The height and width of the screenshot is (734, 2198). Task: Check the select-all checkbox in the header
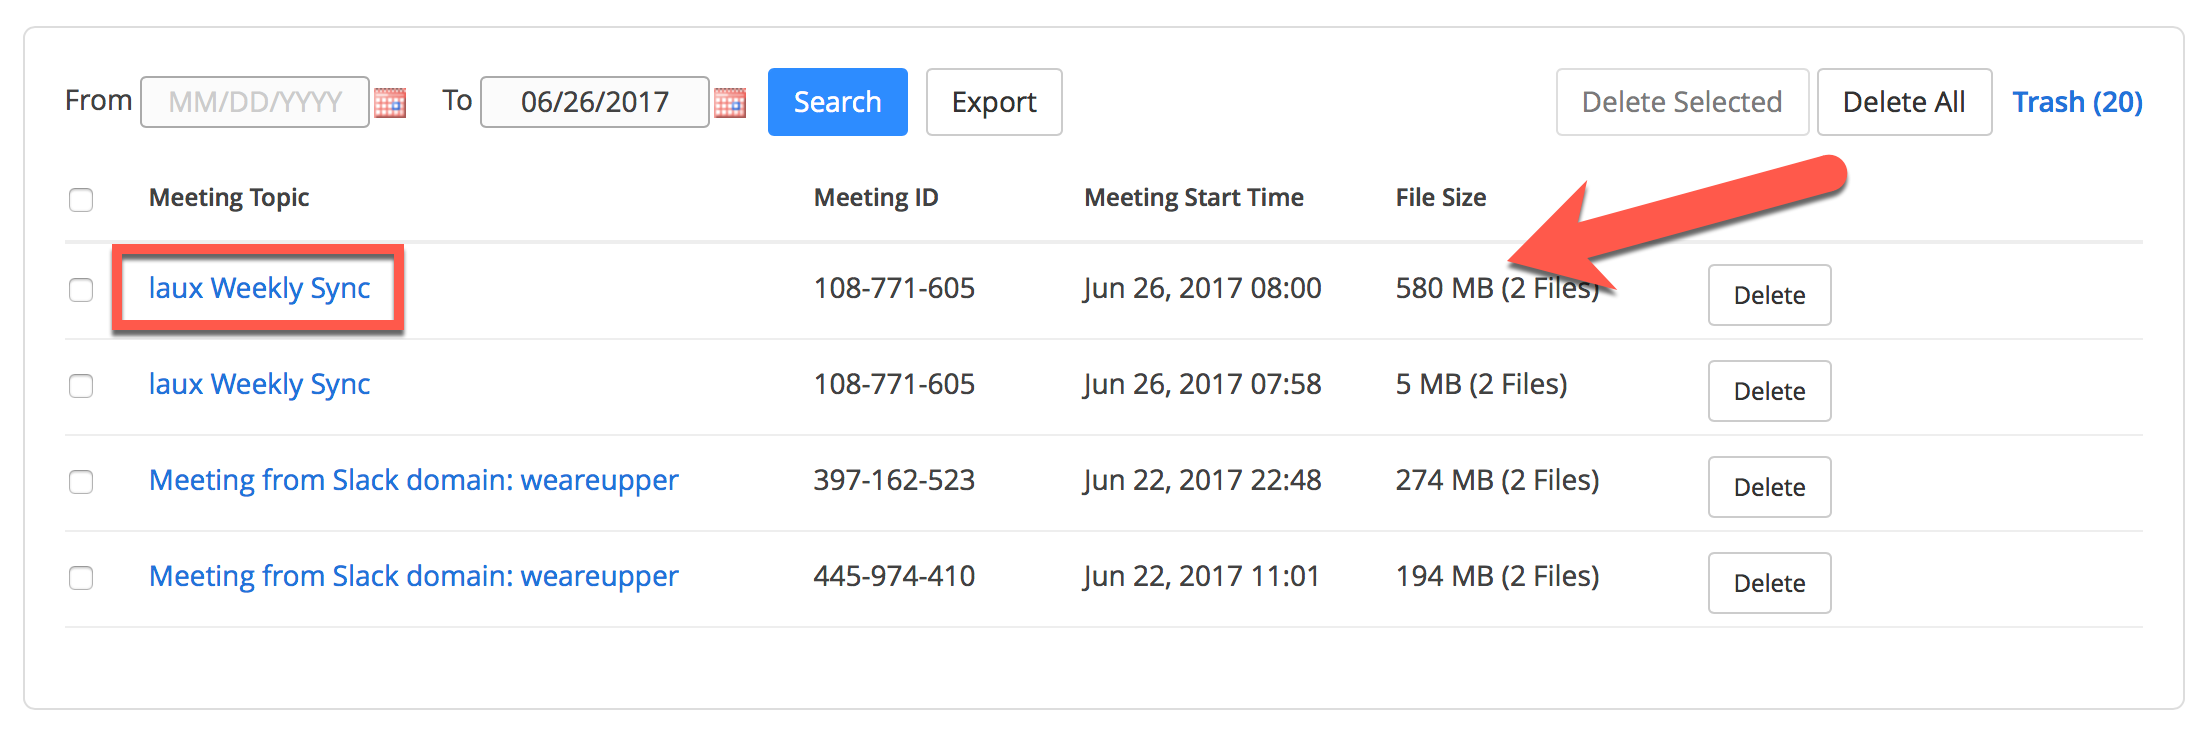point(80,200)
